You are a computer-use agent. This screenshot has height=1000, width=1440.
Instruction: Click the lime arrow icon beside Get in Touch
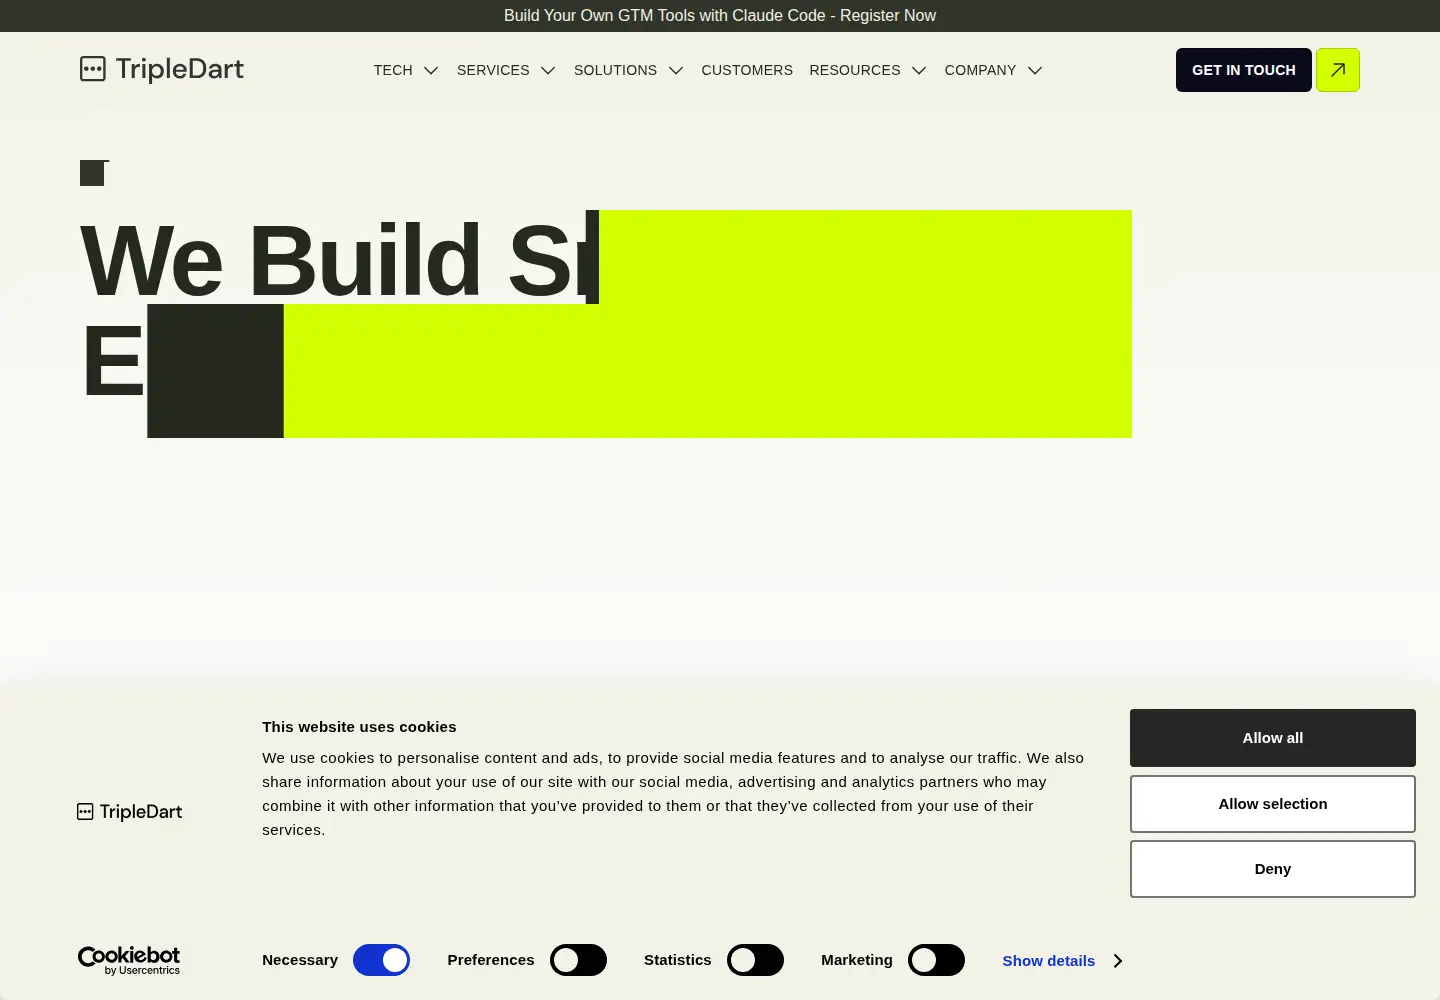[x=1338, y=70]
